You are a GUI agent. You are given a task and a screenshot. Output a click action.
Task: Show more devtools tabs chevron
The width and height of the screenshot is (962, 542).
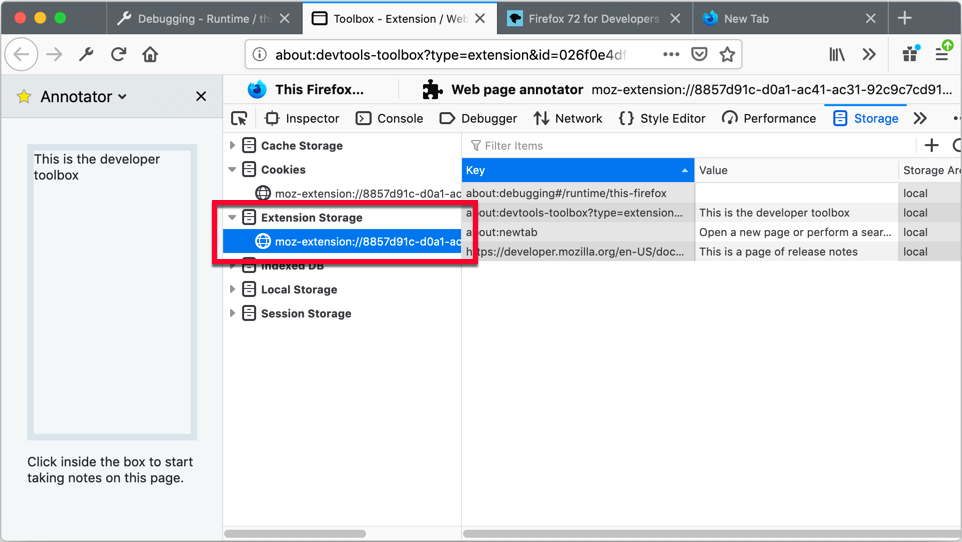(920, 118)
